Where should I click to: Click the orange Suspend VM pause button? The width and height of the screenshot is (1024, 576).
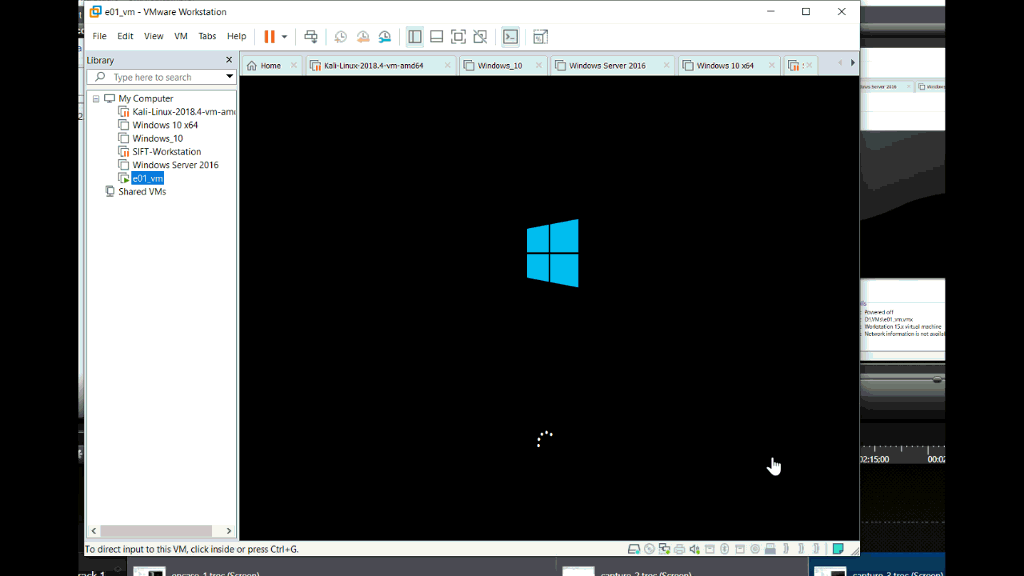click(x=269, y=37)
